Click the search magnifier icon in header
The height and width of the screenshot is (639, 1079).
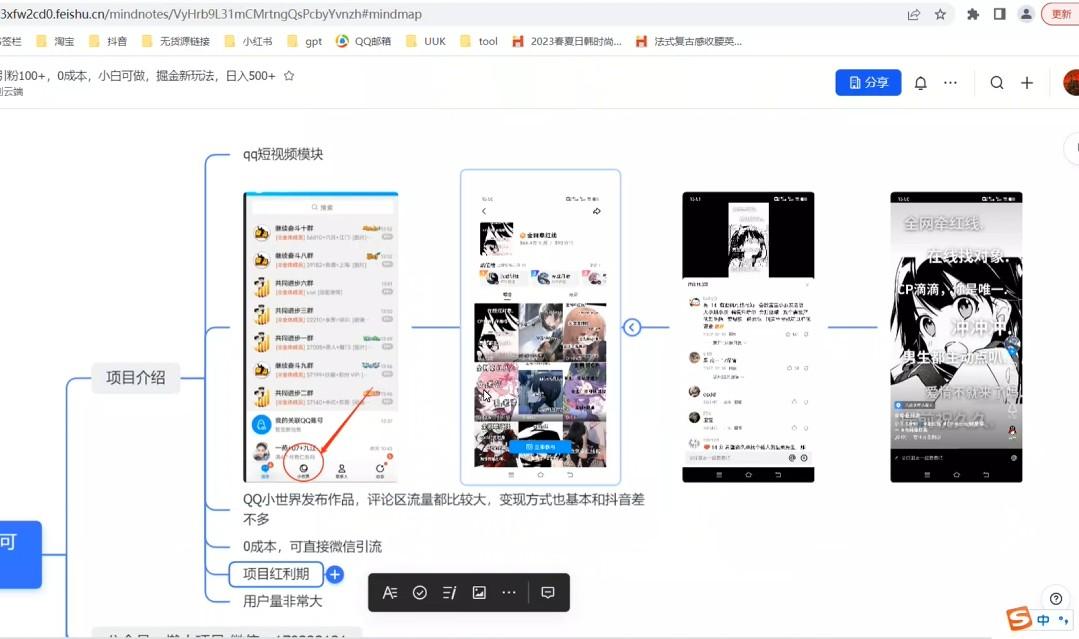(997, 83)
